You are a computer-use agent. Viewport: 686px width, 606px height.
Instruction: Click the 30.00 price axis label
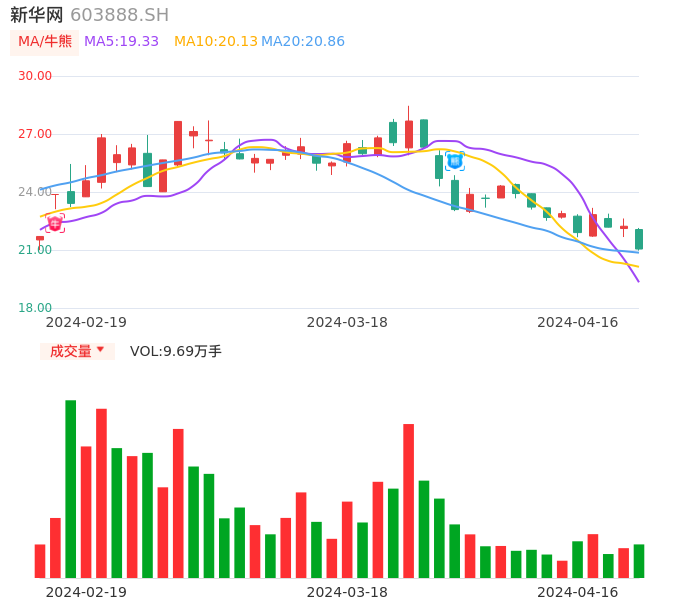(35, 76)
